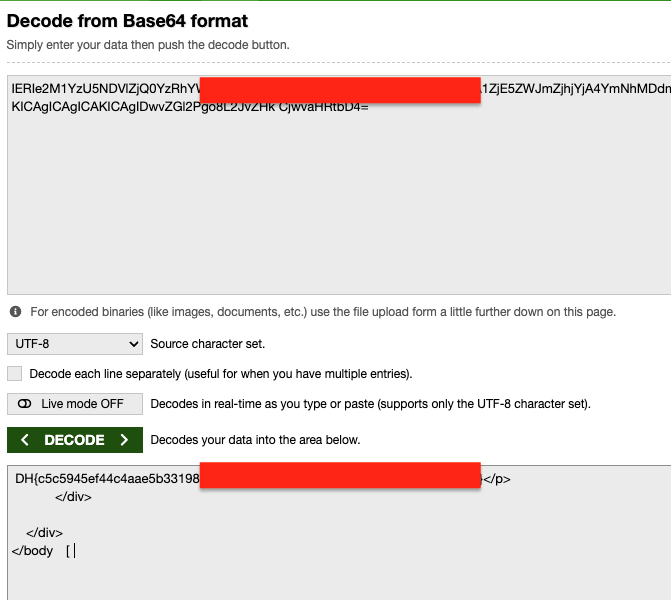Click the second line of Base64 input text

(190, 106)
